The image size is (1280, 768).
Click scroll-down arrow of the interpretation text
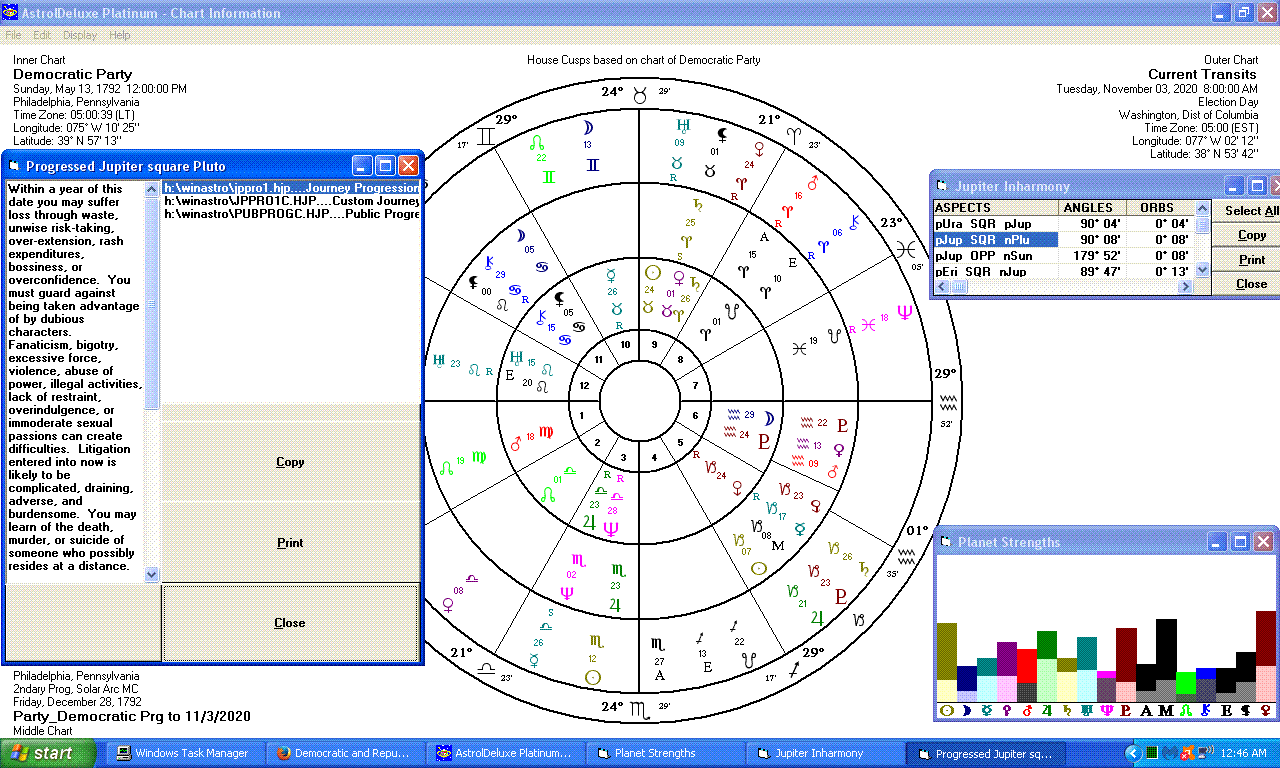[x=152, y=575]
